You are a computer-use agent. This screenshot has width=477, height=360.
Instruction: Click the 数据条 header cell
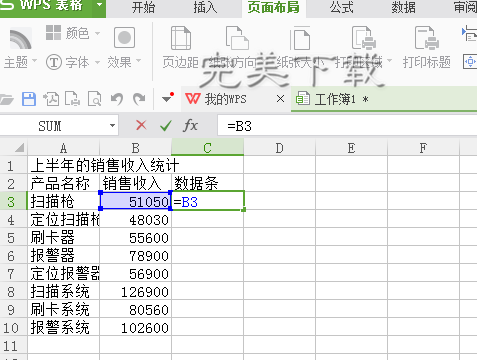pos(207,183)
